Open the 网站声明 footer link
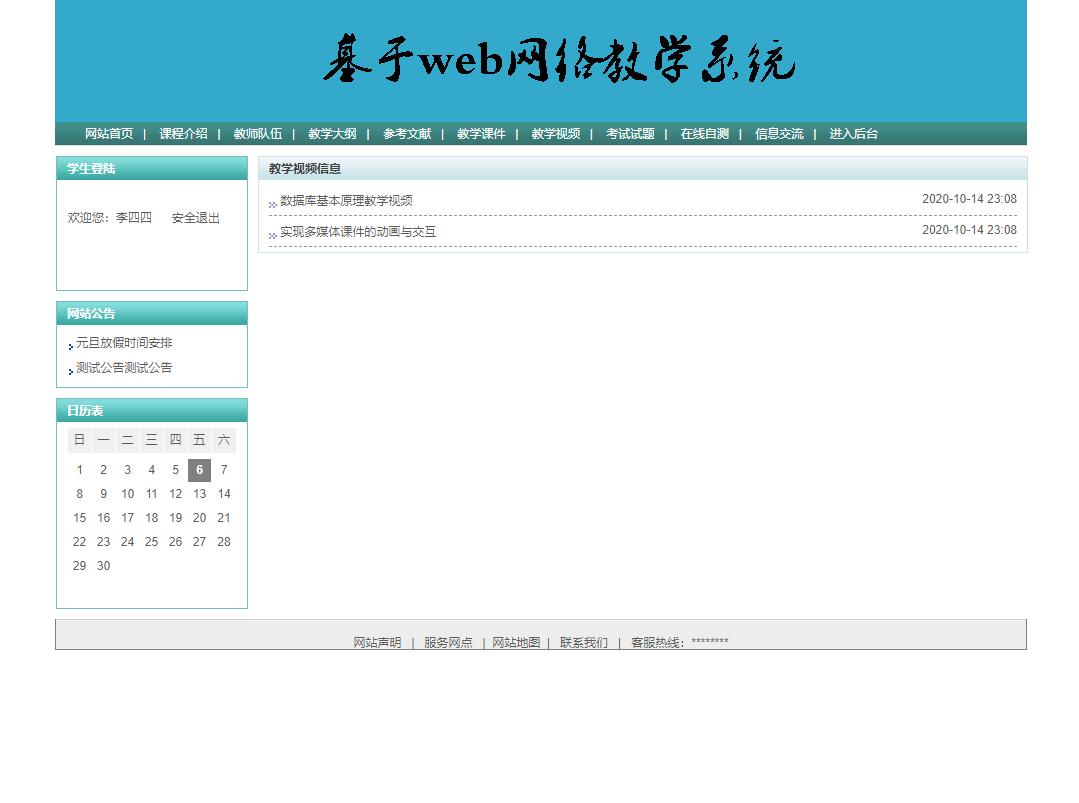The height and width of the screenshot is (803, 1079). click(376, 642)
